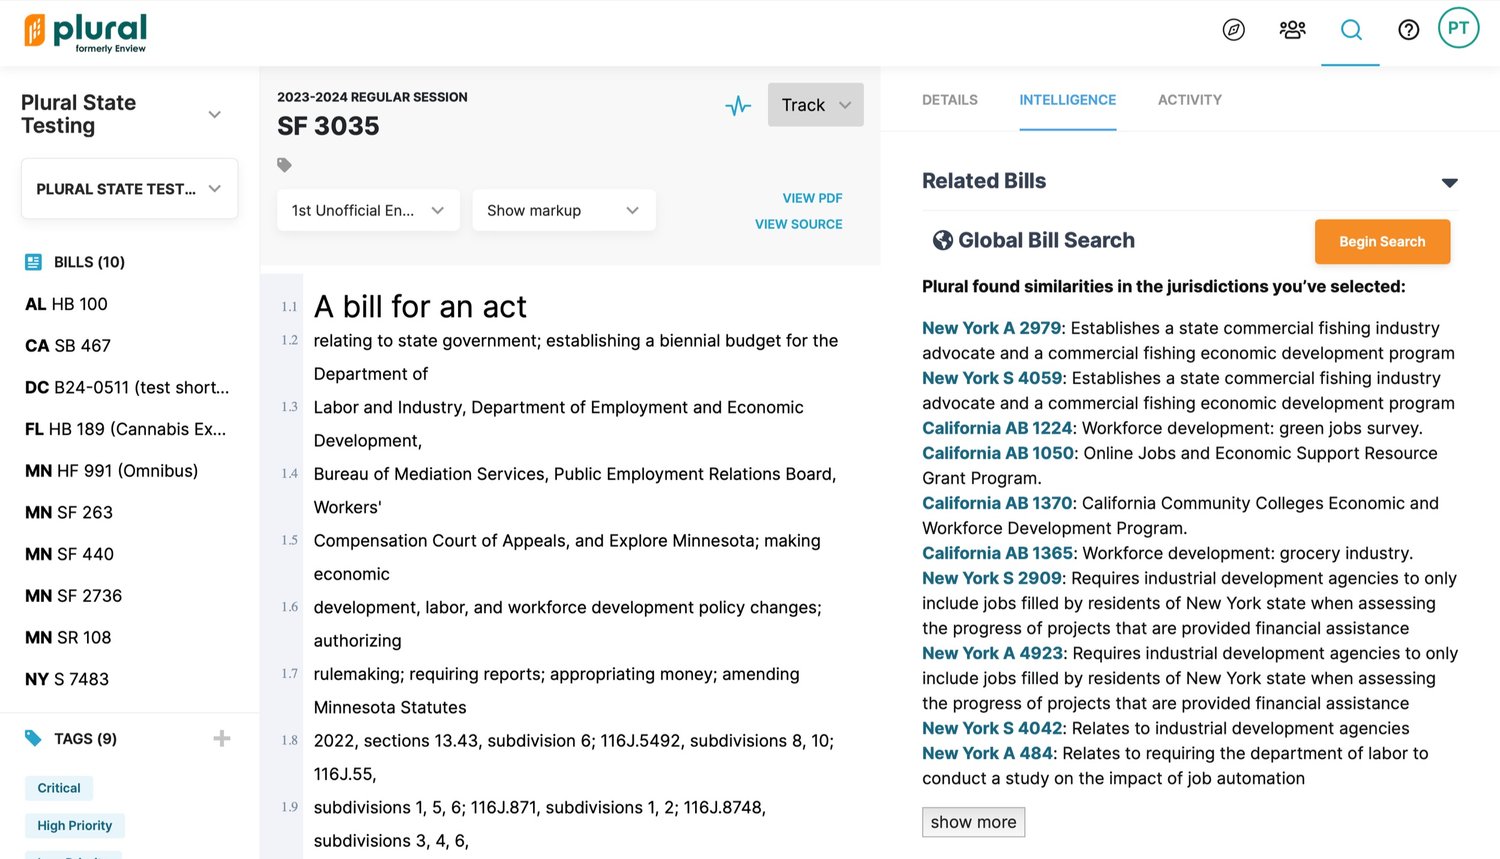
Task: Open the View PDF link
Action: tap(812, 198)
